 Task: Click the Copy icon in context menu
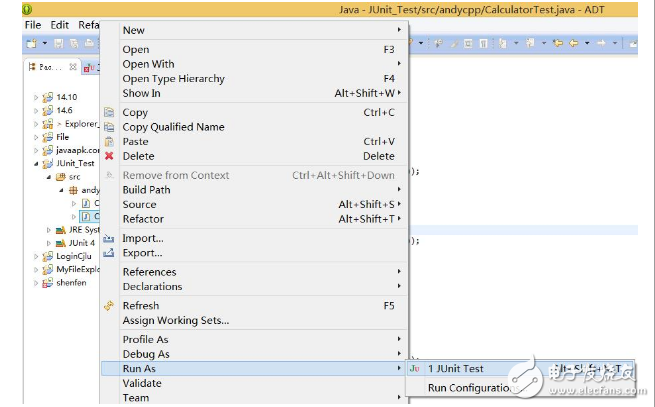pos(109,113)
